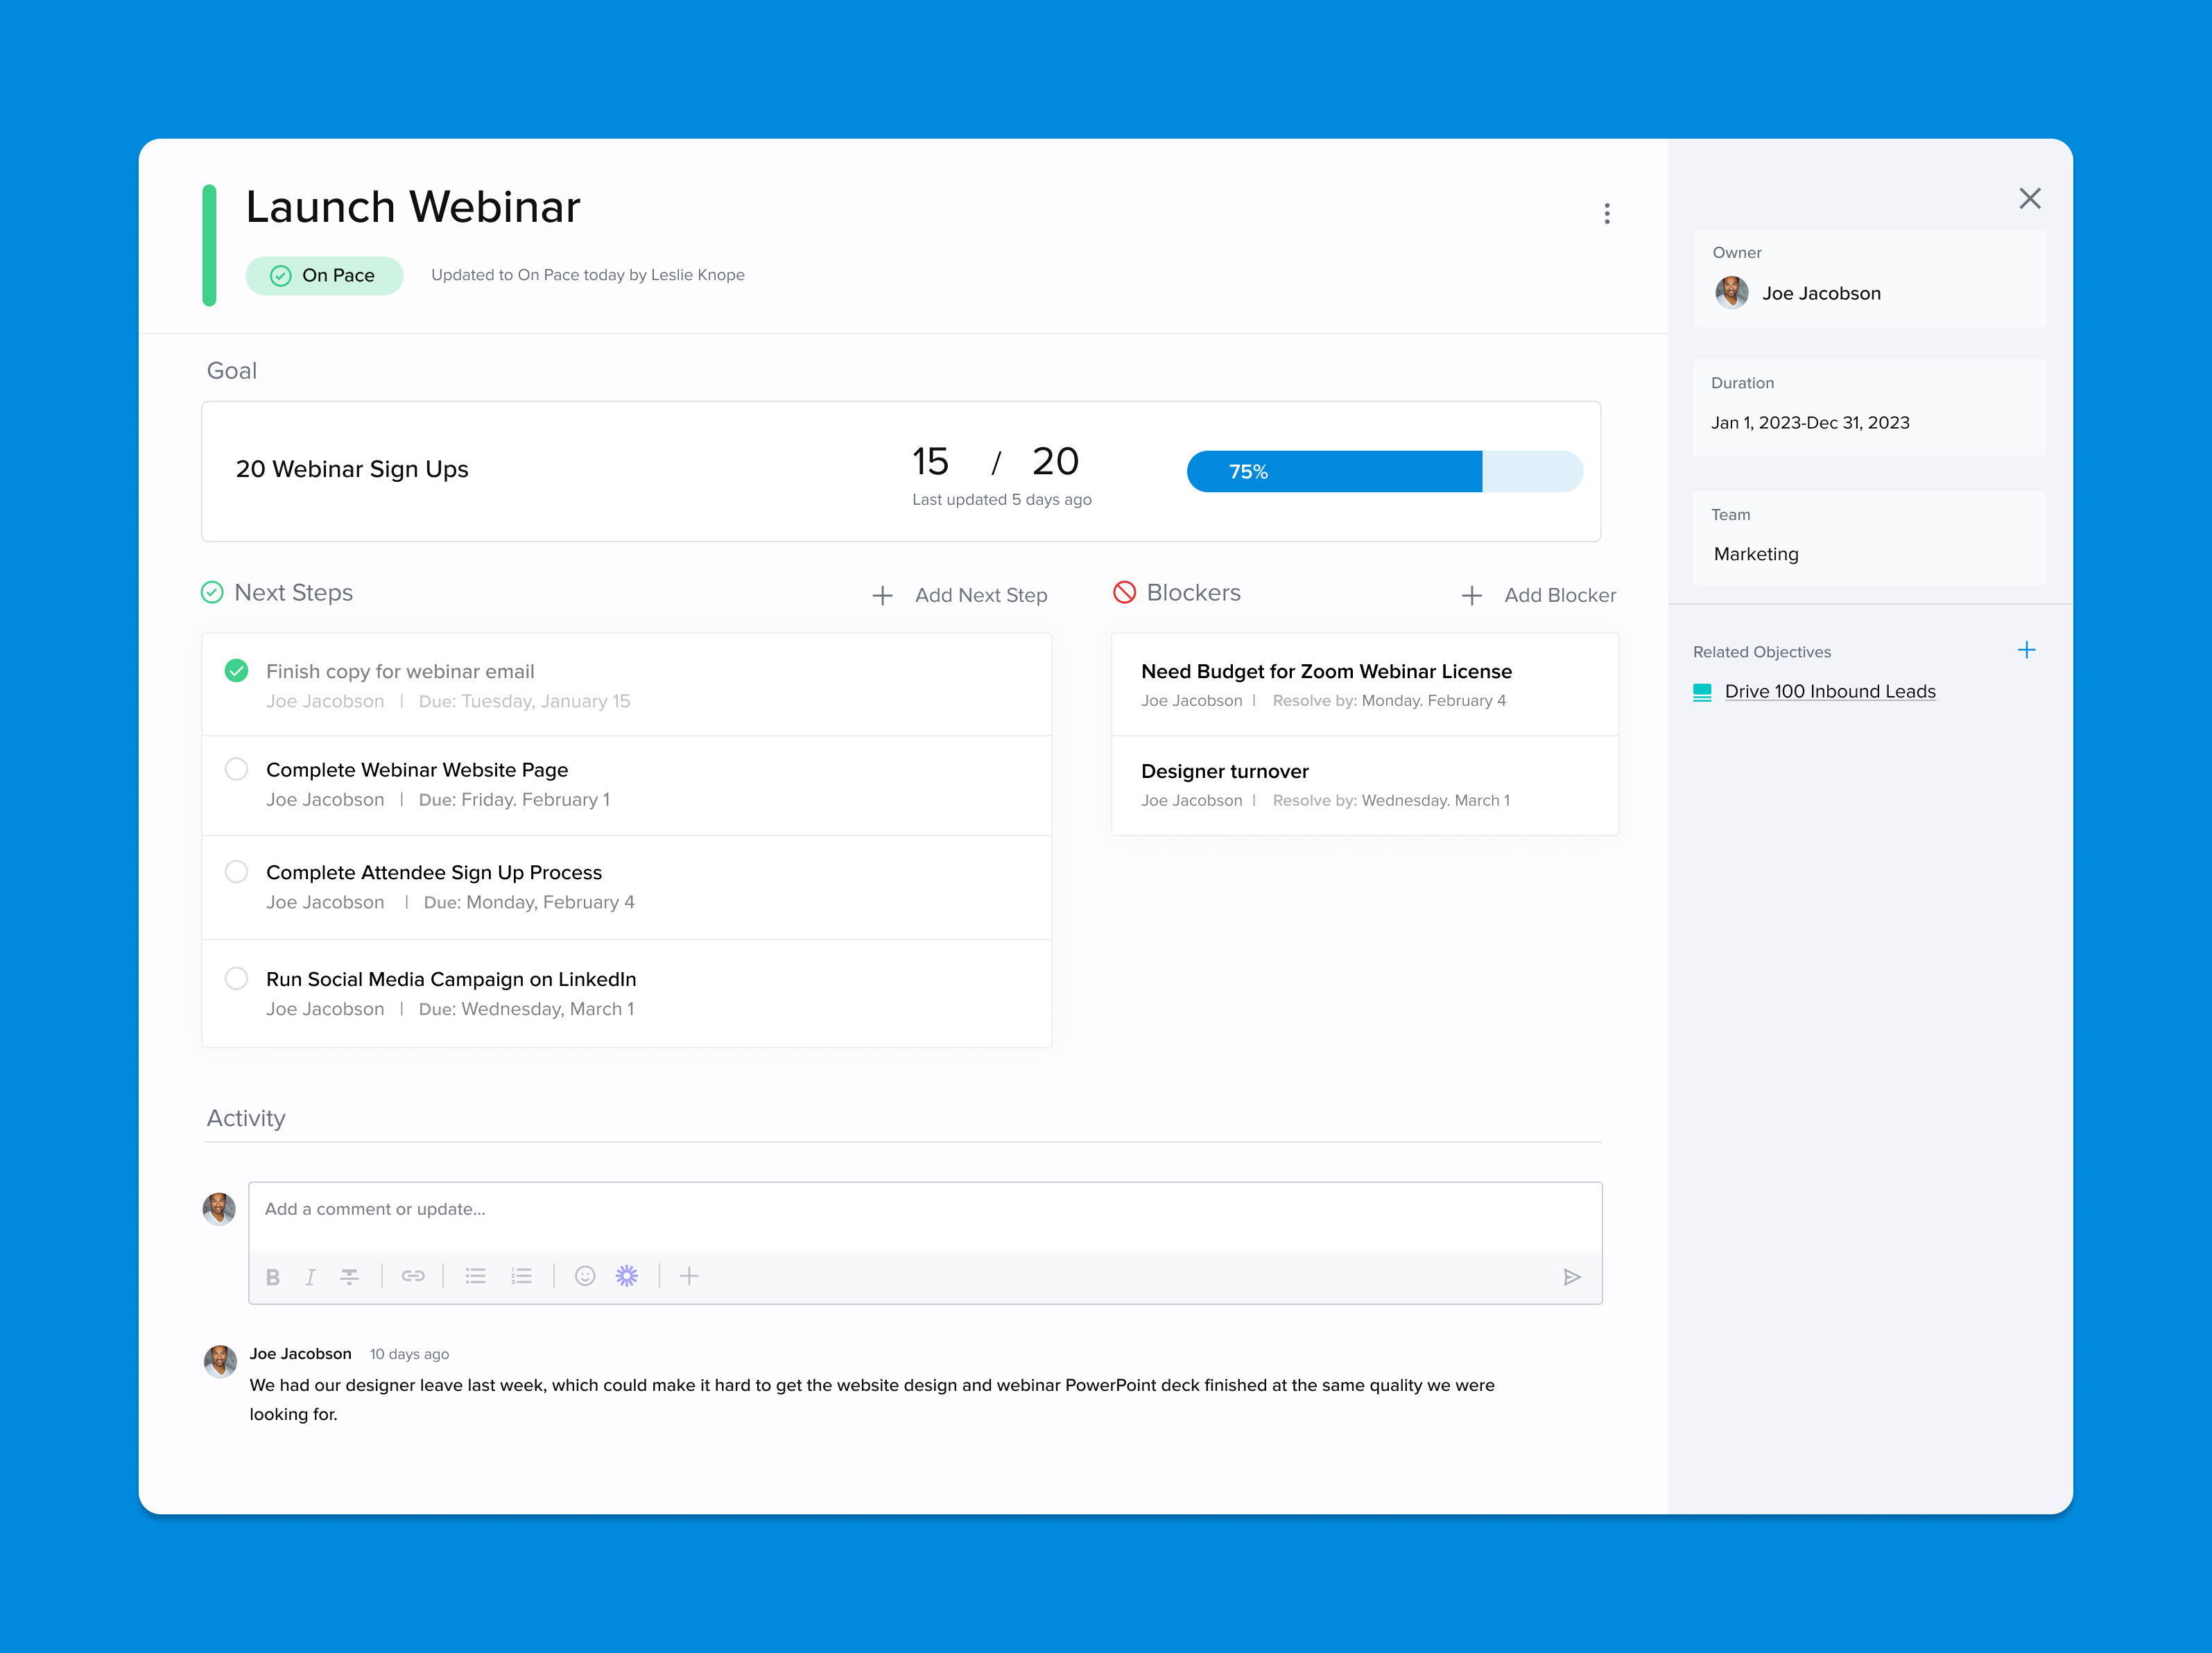2212x1653 pixels.
Task: Click the send arrow to post comment
Action: [1573, 1276]
